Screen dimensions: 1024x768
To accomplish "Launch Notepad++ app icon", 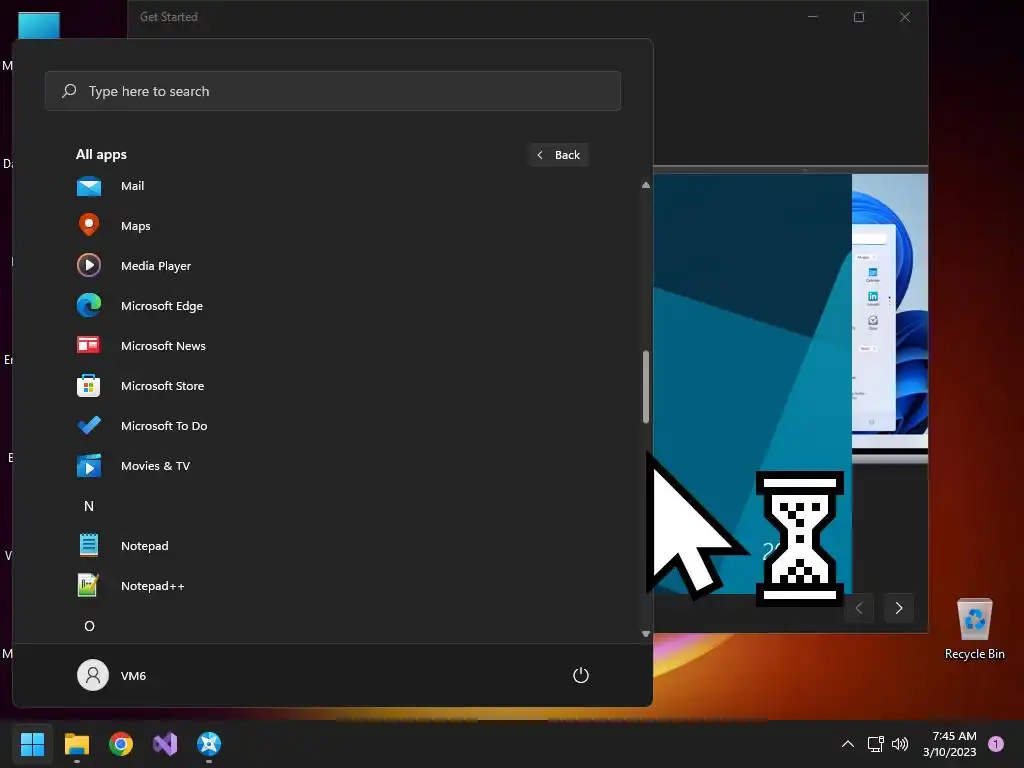I will coord(88,584).
